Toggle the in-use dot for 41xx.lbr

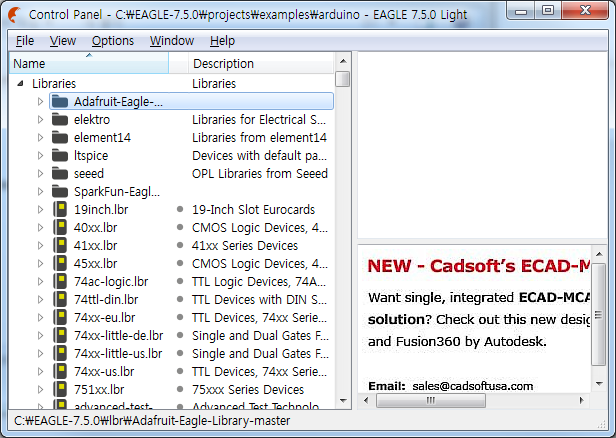(180, 246)
